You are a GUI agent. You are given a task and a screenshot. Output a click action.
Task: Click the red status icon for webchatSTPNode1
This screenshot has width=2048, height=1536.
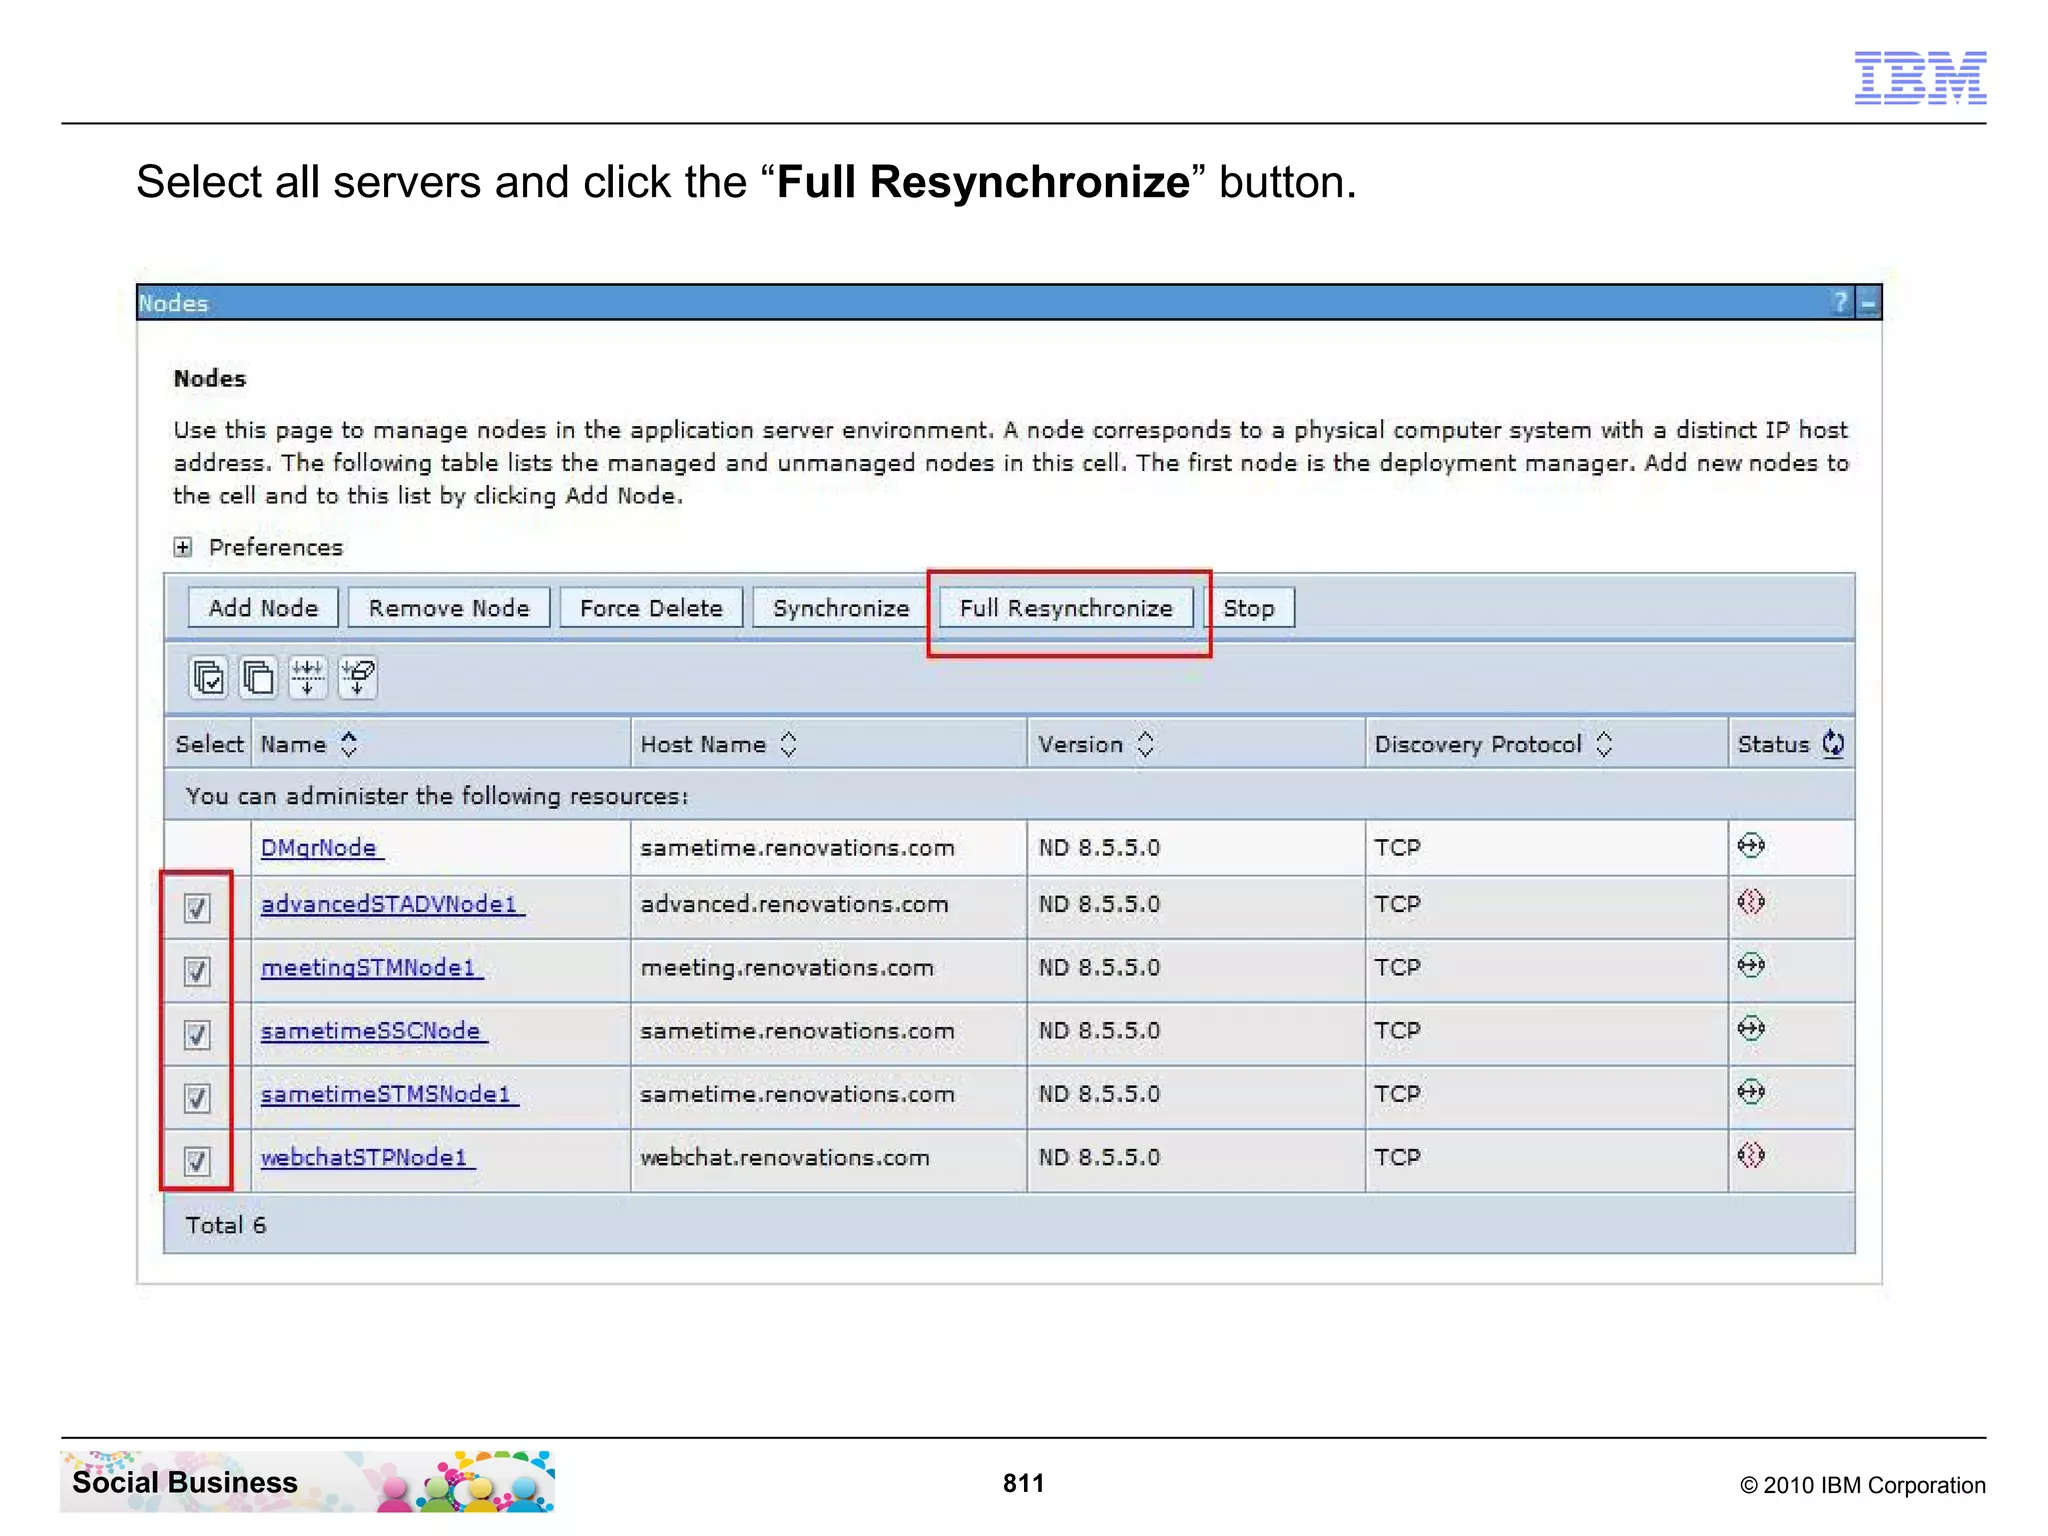pyautogui.click(x=1751, y=1155)
